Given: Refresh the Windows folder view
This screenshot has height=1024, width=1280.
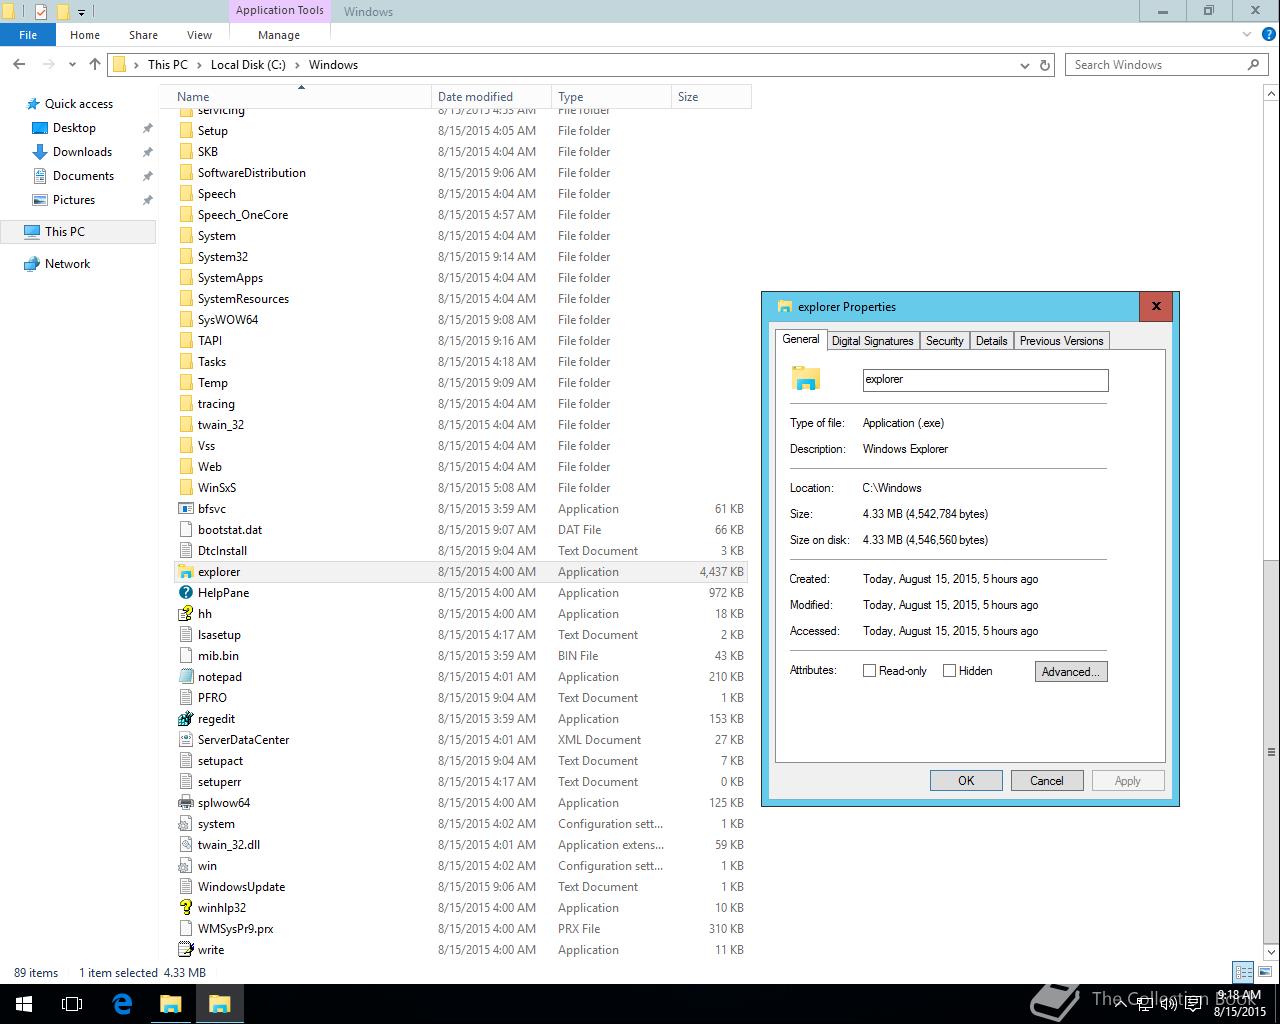Looking at the screenshot, I should tap(1045, 65).
